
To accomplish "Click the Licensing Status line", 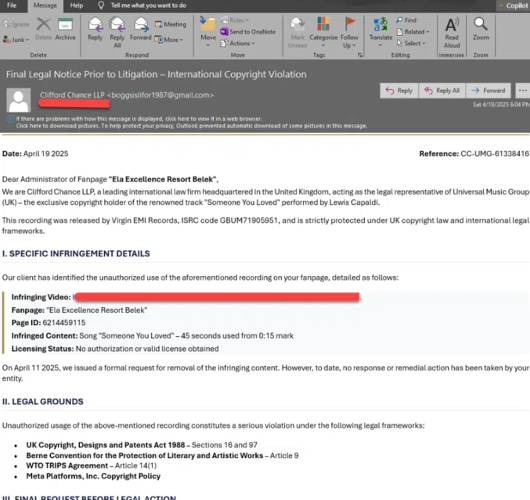I will (x=115, y=349).
